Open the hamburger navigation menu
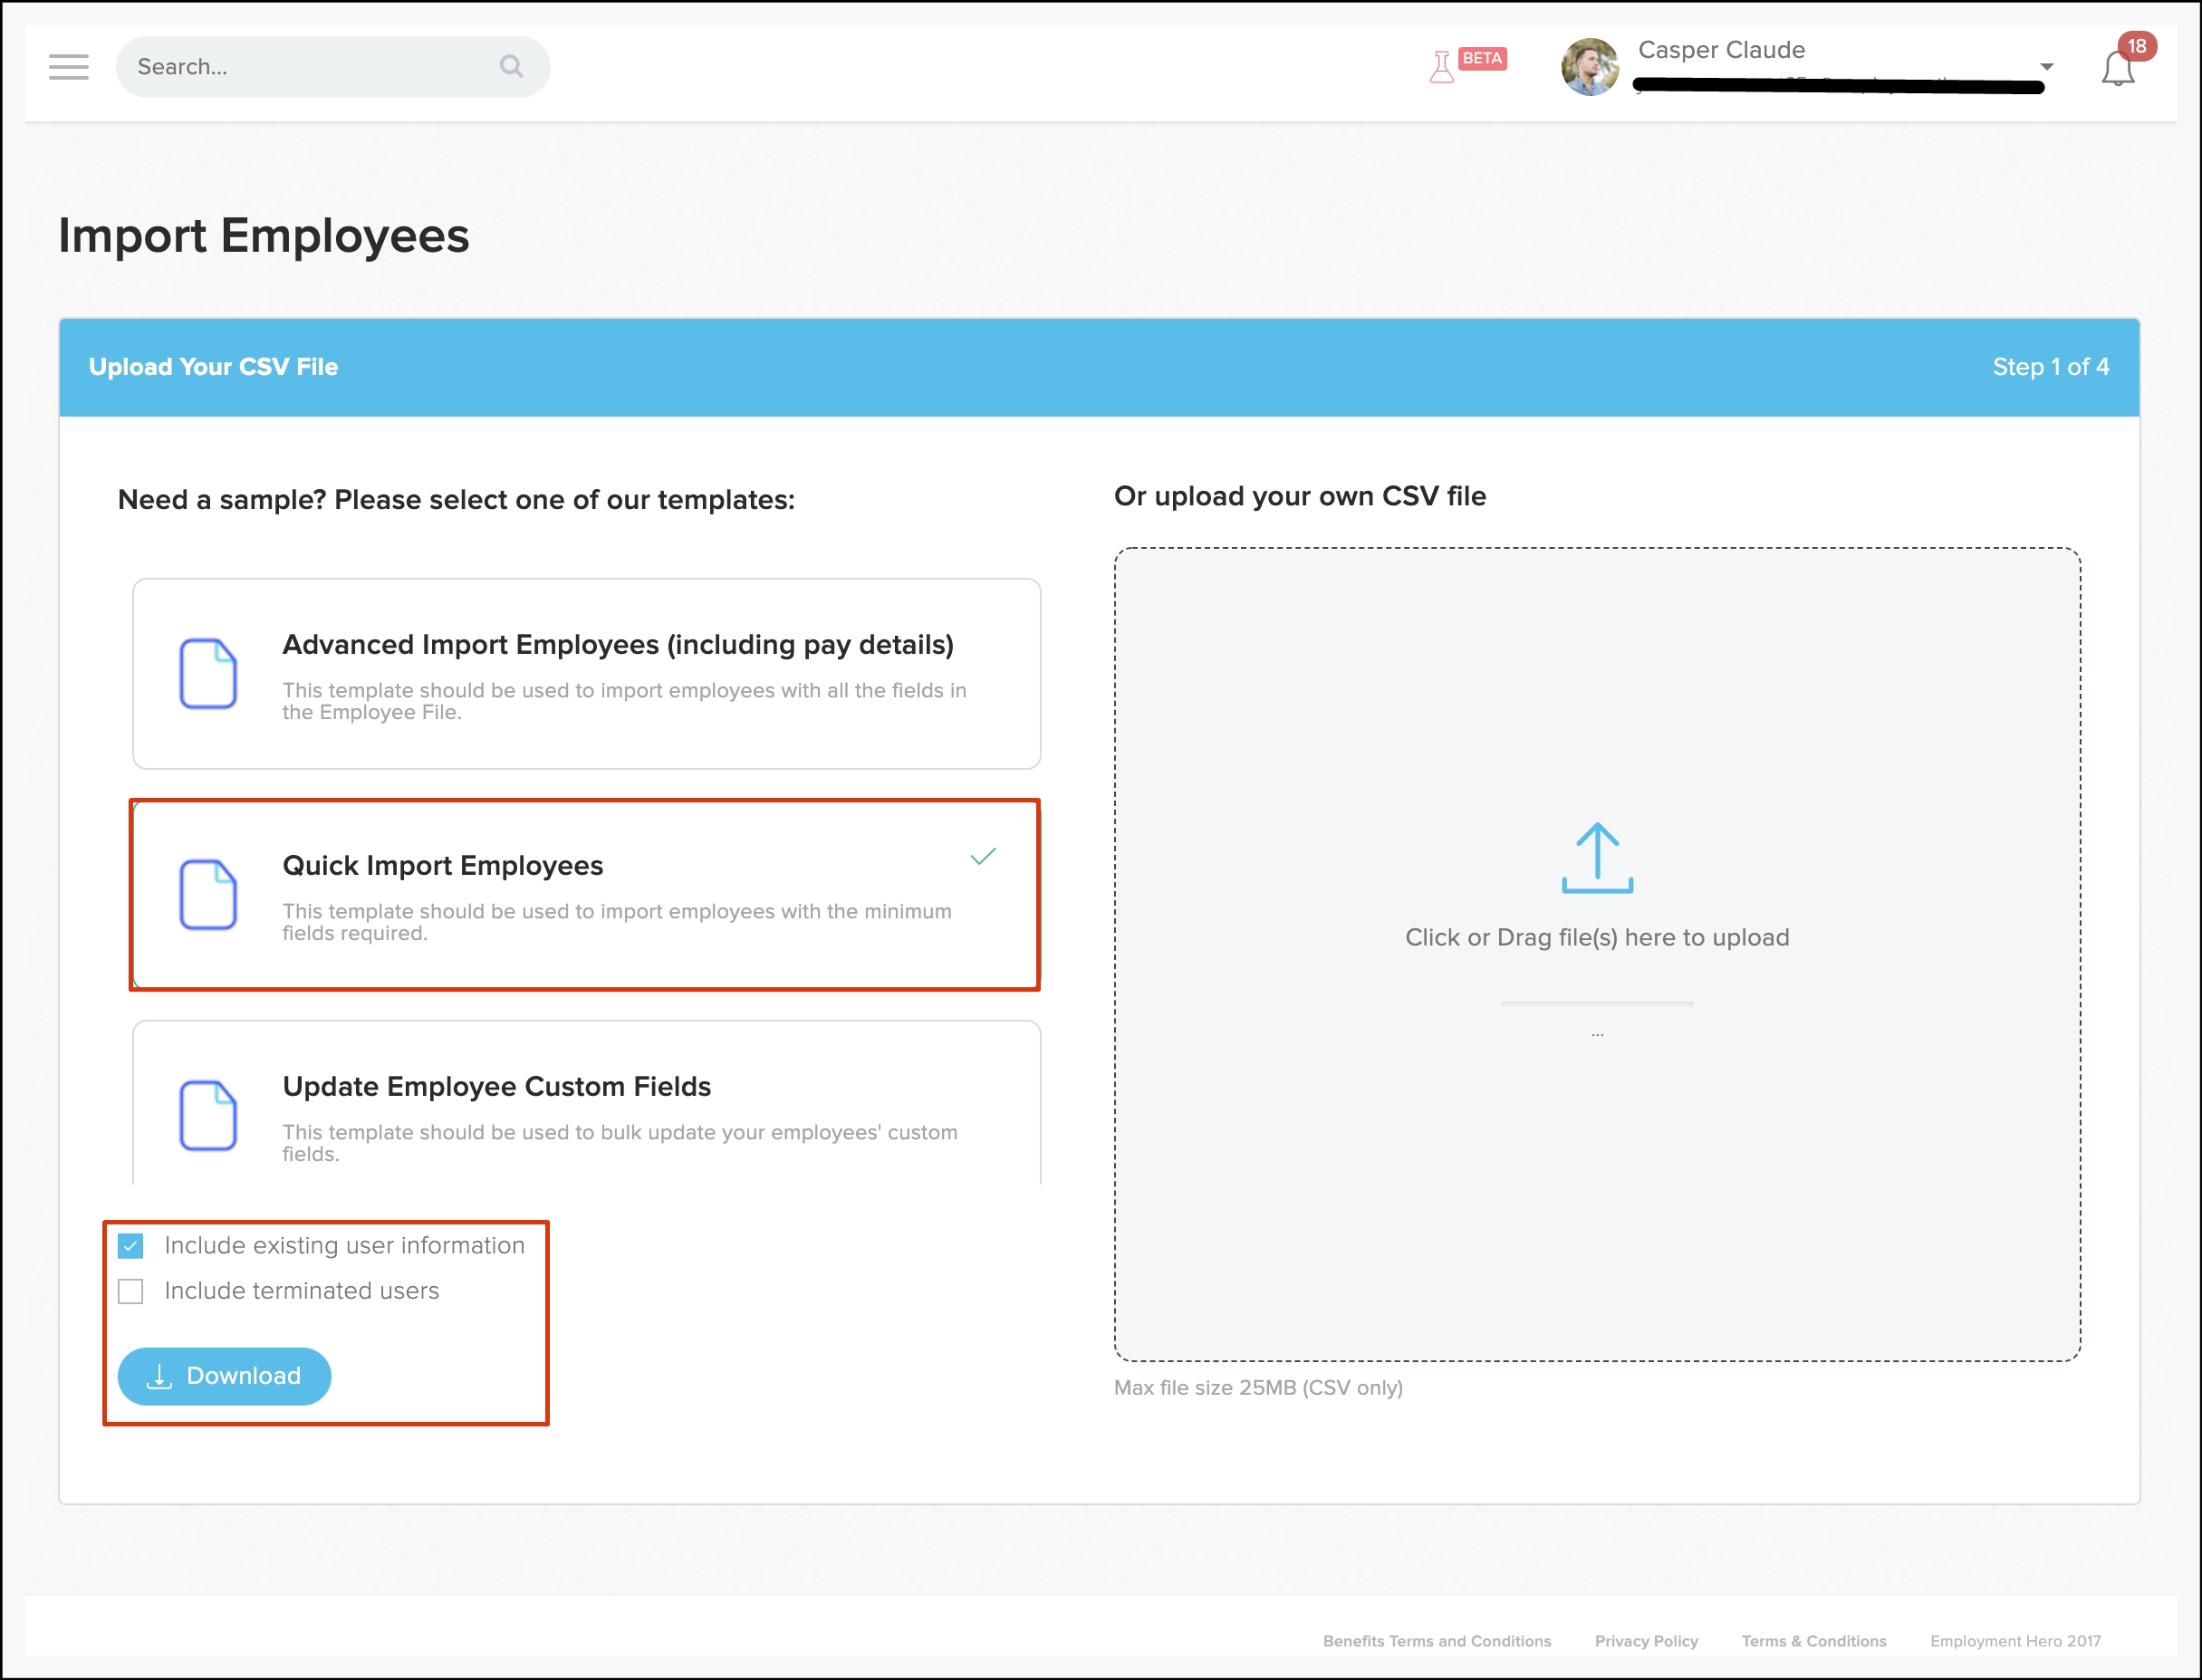Viewport: 2202px width, 1680px height. 68,67
